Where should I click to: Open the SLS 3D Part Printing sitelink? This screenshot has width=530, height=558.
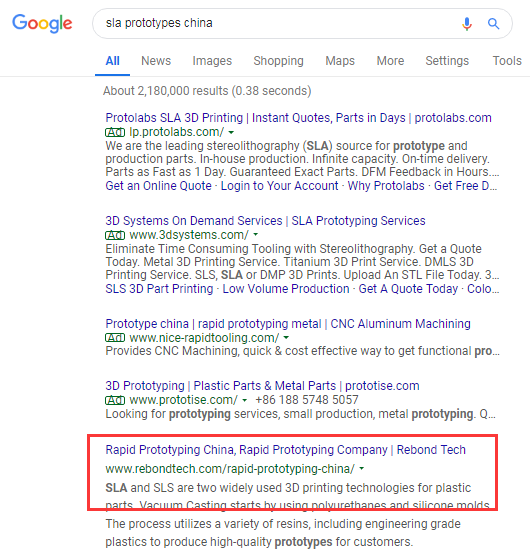tap(159, 289)
